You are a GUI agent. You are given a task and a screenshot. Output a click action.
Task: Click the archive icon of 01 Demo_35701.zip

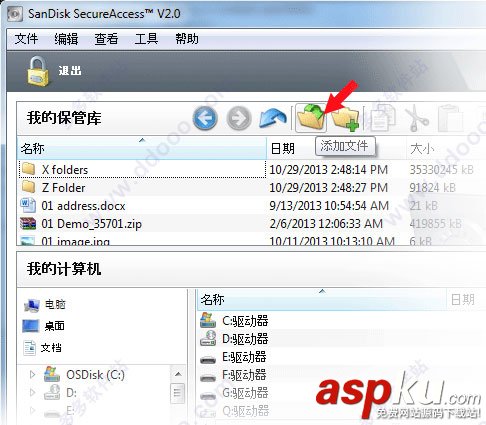pos(28,223)
